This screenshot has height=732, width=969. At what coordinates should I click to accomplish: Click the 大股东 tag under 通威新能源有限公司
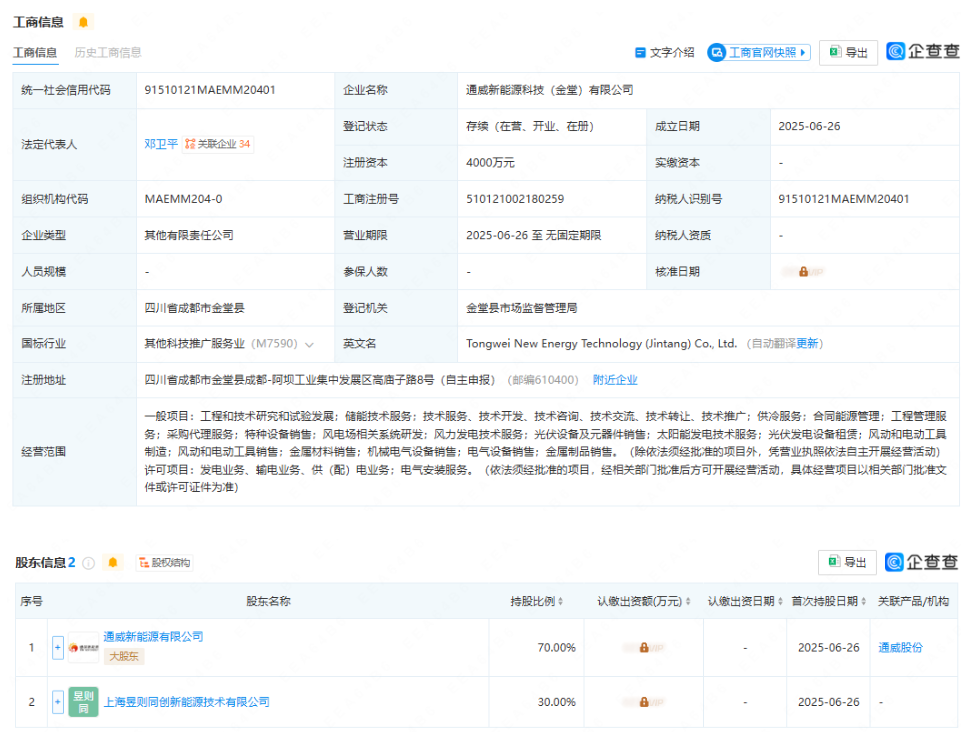[x=124, y=657]
